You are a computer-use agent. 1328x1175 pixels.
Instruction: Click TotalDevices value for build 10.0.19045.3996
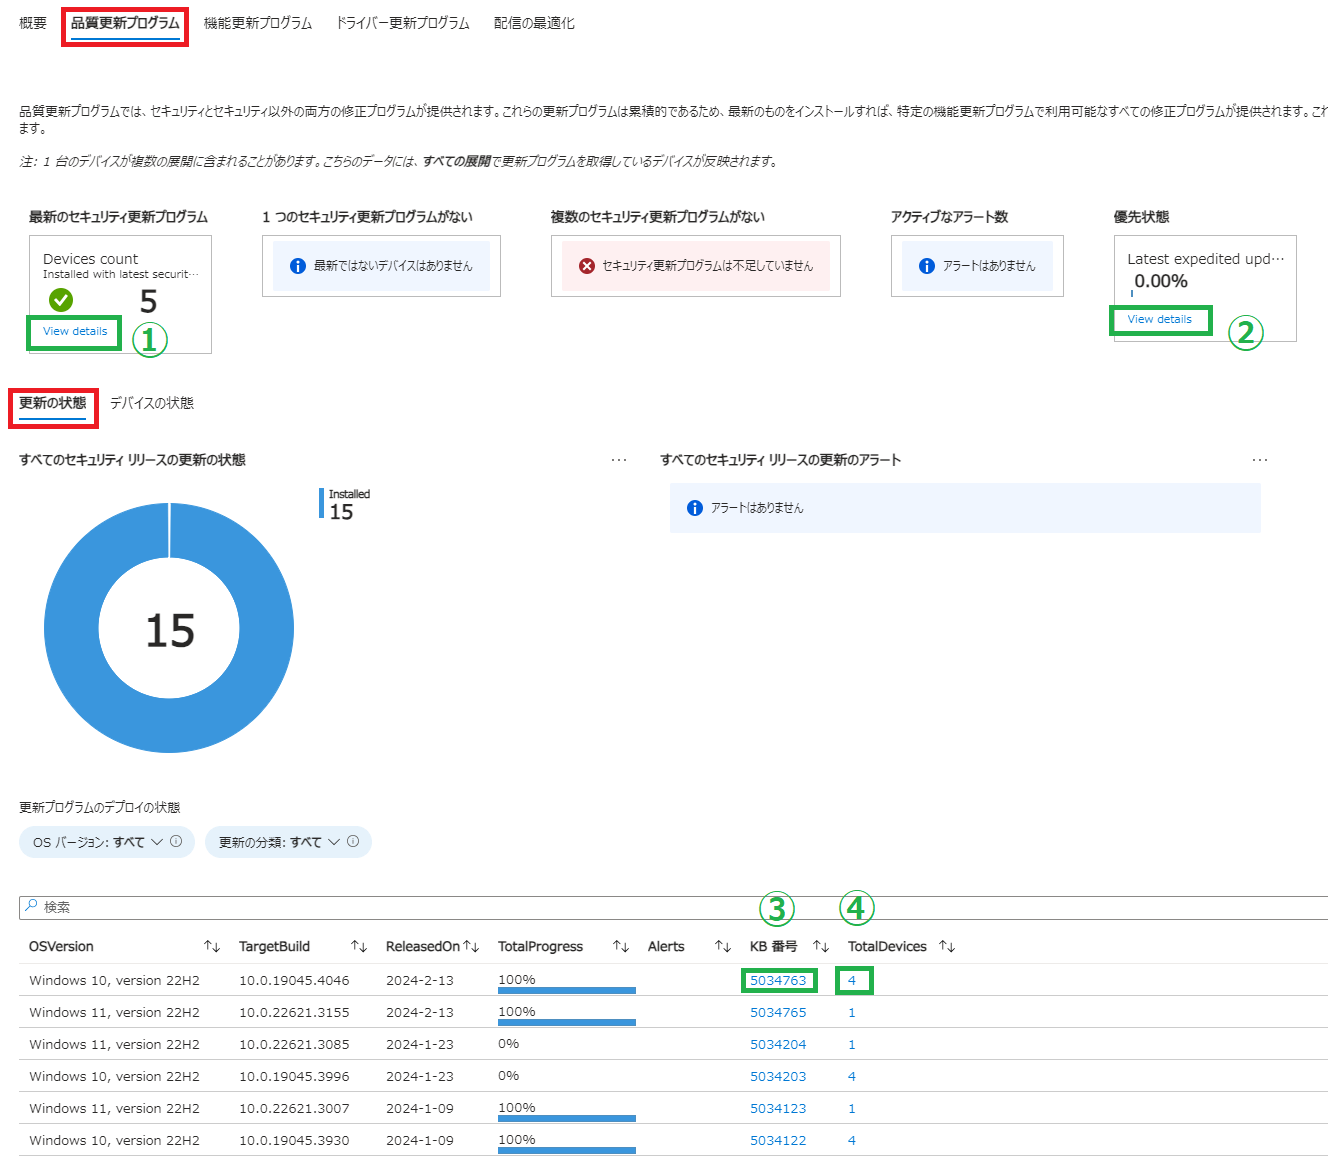(x=852, y=1076)
